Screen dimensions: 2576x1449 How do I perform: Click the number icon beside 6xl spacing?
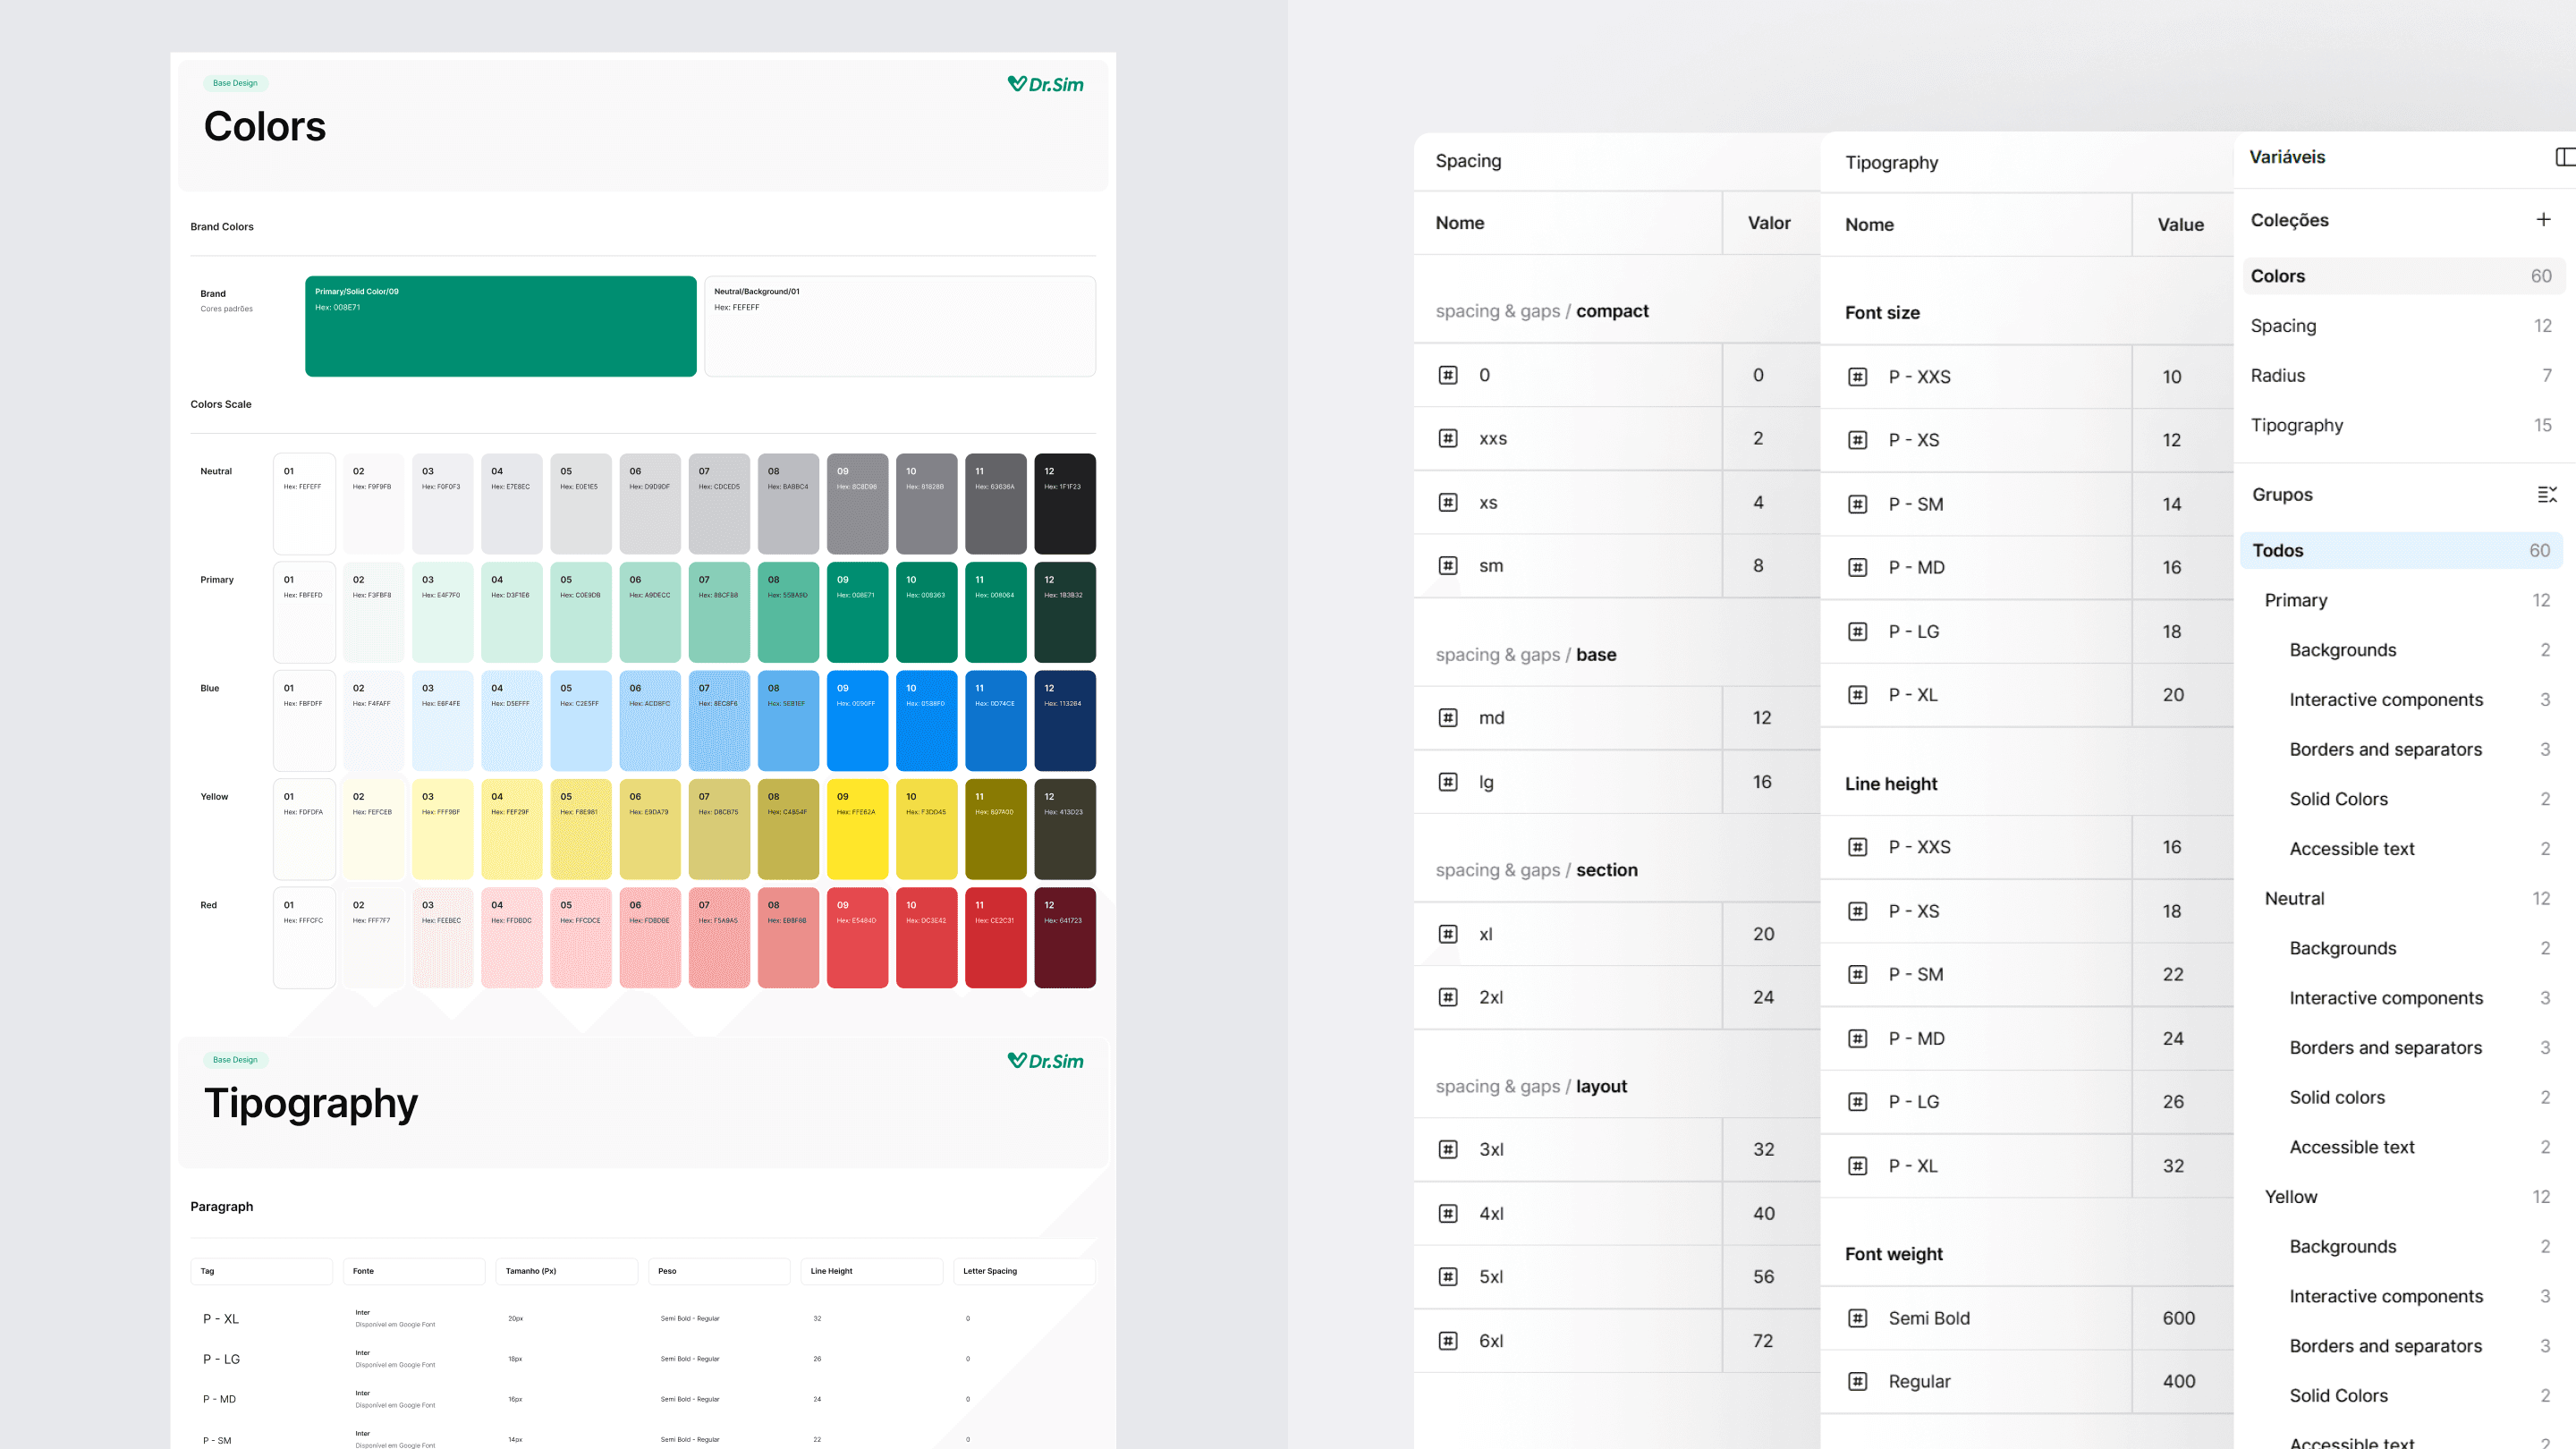pyautogui.click(x=1447, y=1341)
